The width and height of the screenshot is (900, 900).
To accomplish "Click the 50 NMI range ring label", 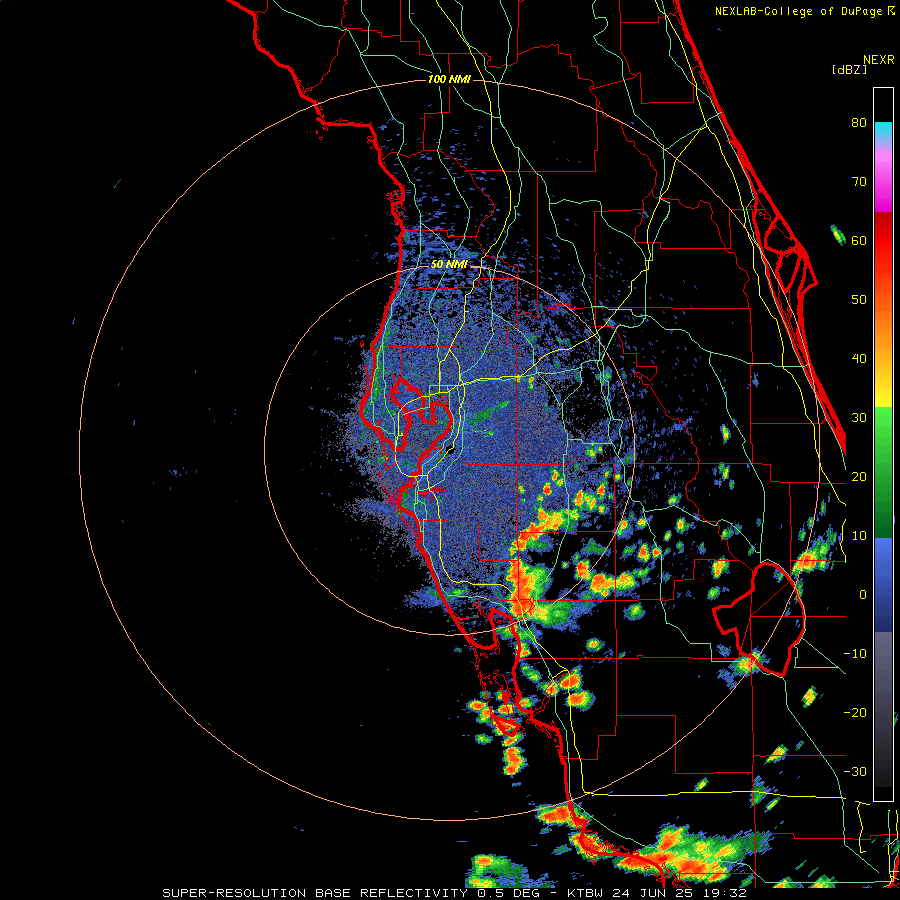I will coord(449,265).
